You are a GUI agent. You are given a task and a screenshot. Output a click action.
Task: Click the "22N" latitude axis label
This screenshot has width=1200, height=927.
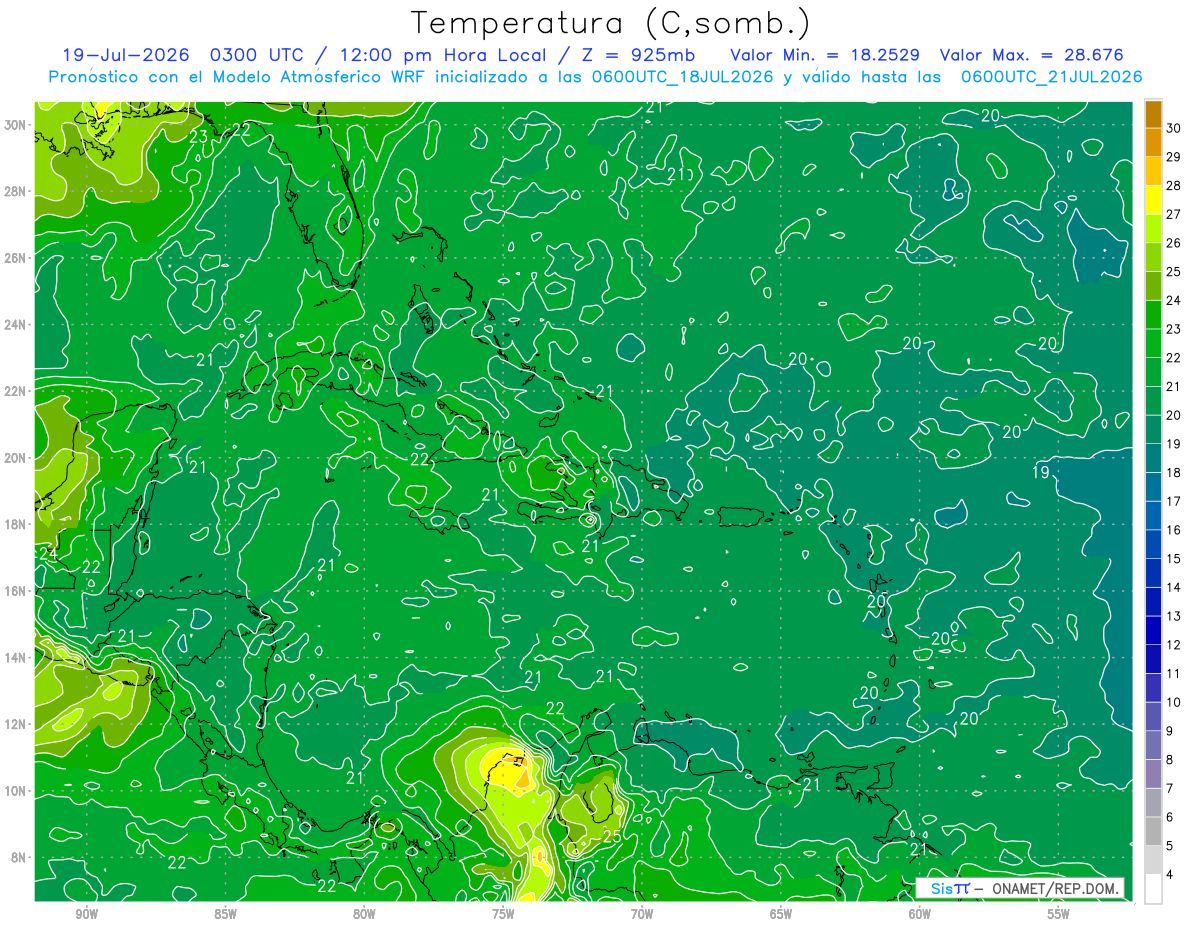coord(14,391)
